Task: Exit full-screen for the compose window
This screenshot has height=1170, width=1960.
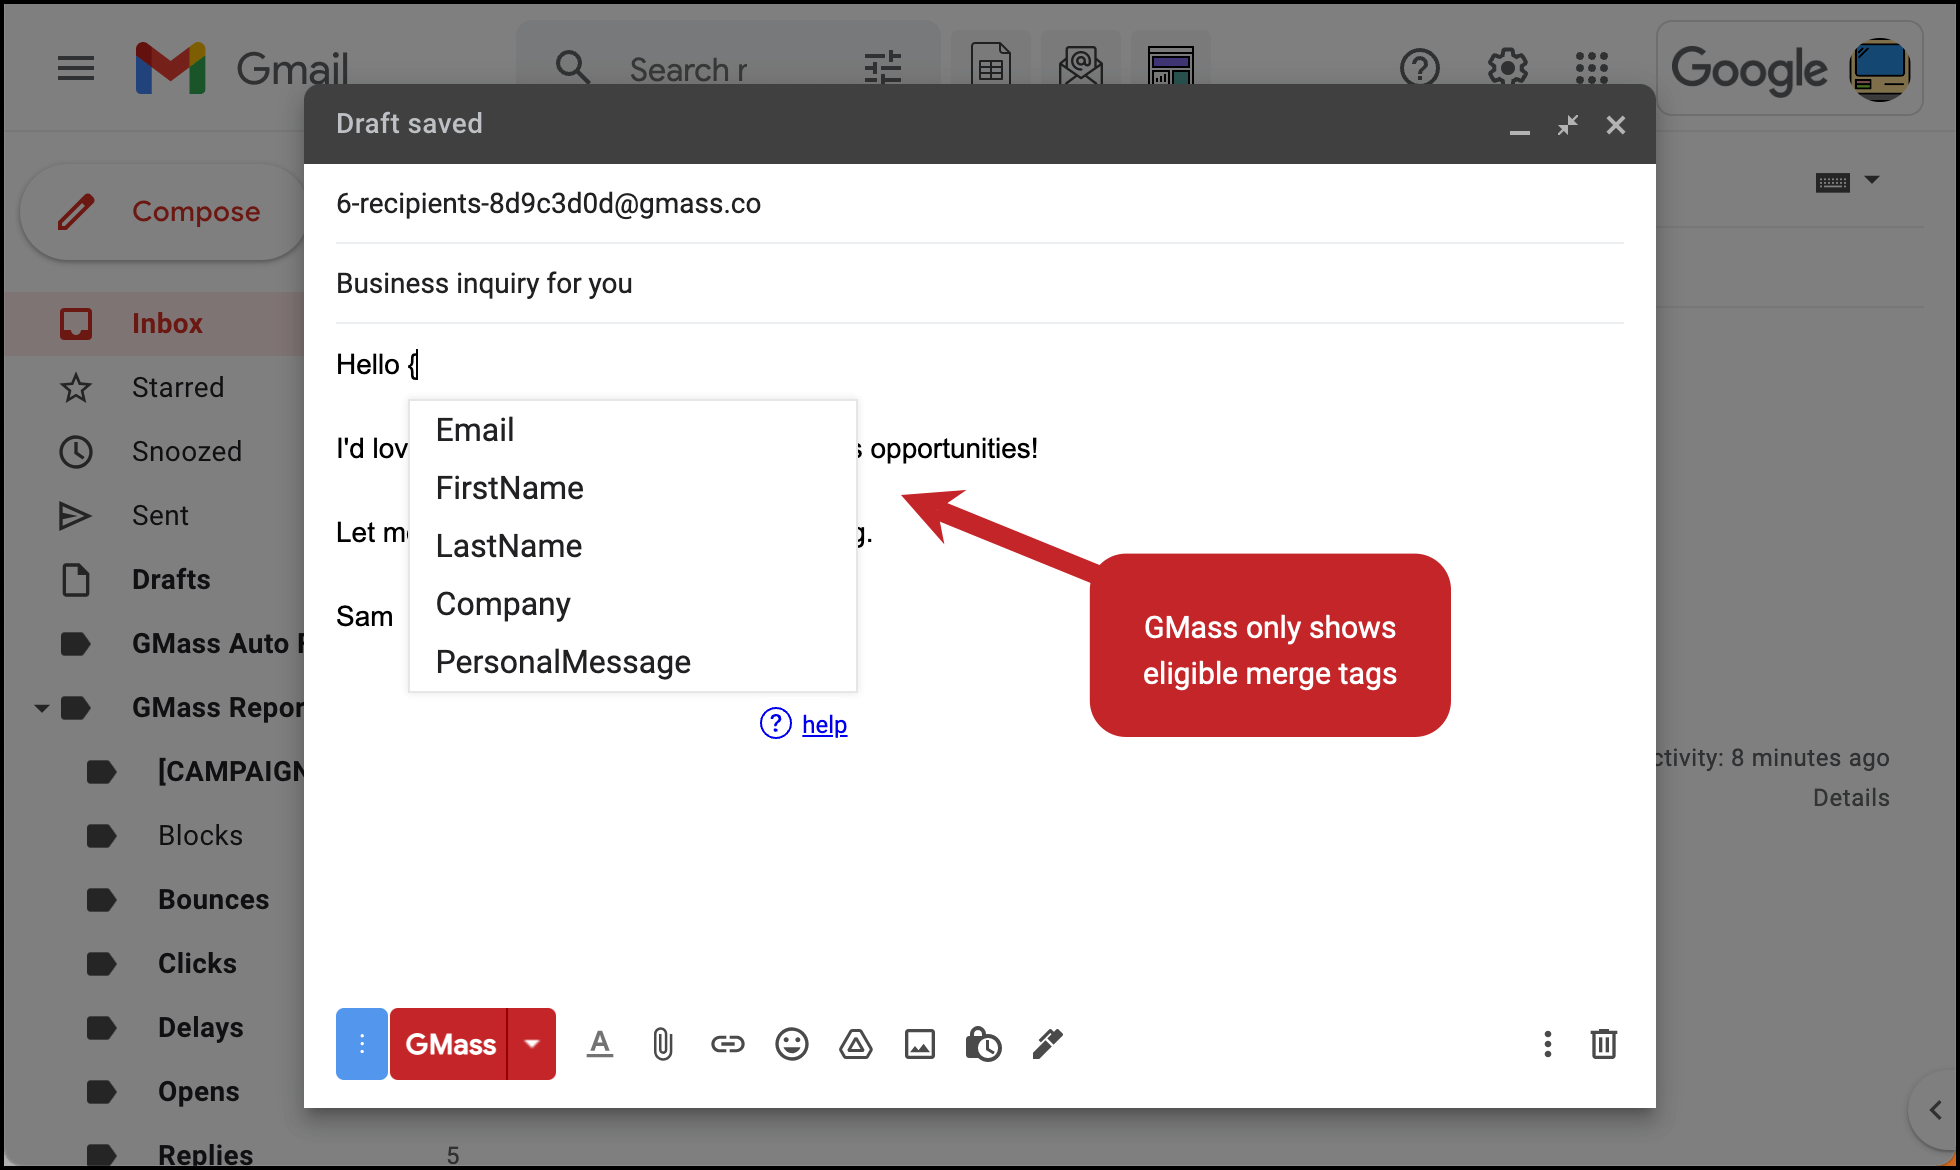Action: click(x=1568, y=125)
